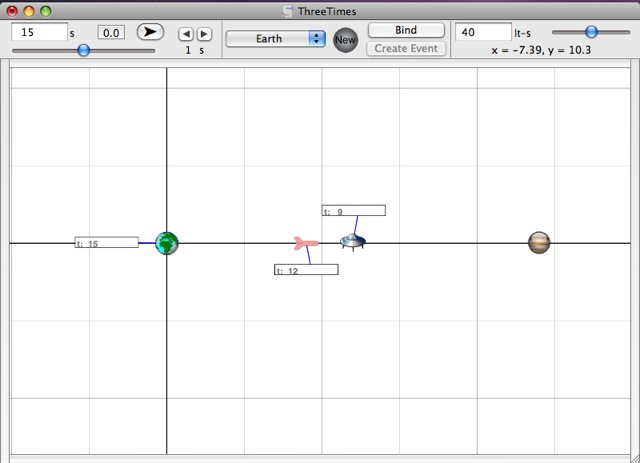Viewport: 640px width, 463px height.
Task: Click the time field showing 15
Action: (x=38, y=32)
